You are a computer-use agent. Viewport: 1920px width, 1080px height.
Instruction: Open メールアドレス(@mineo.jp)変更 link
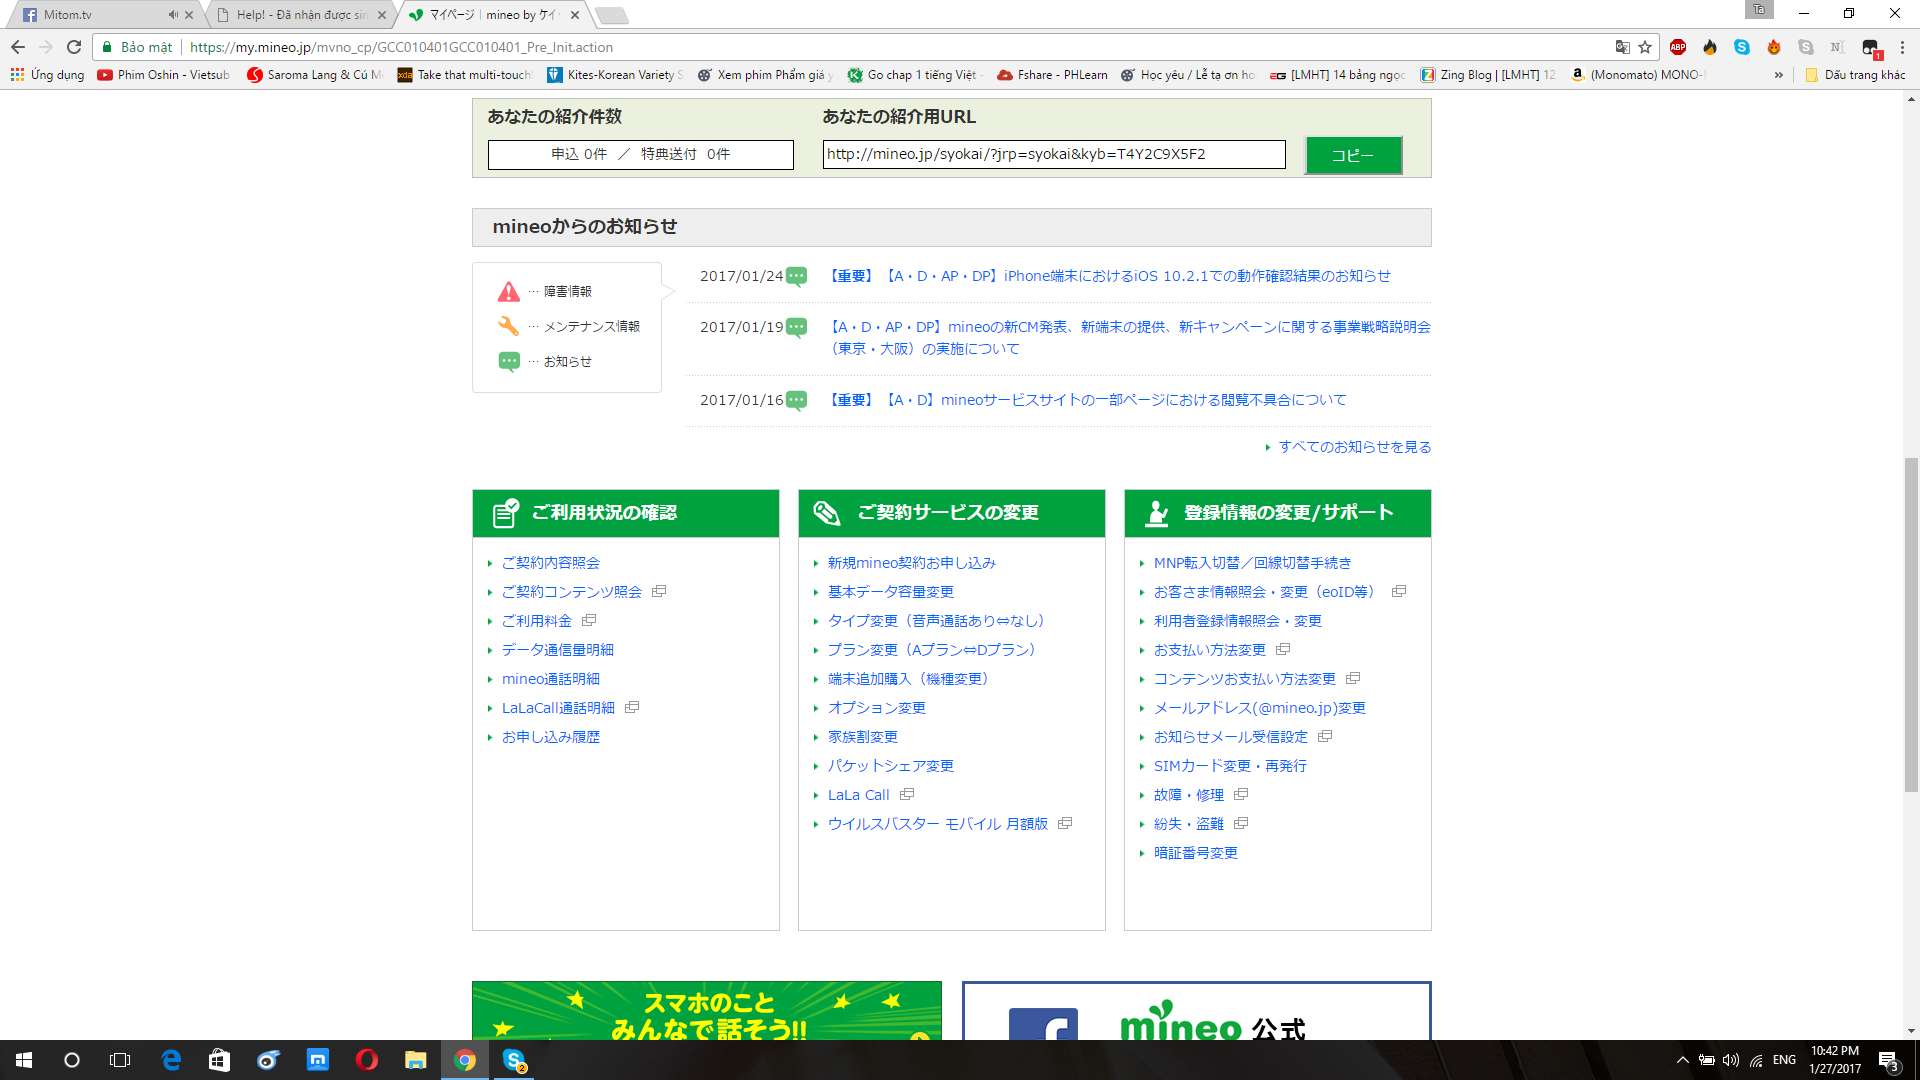tap(1260, 708)
